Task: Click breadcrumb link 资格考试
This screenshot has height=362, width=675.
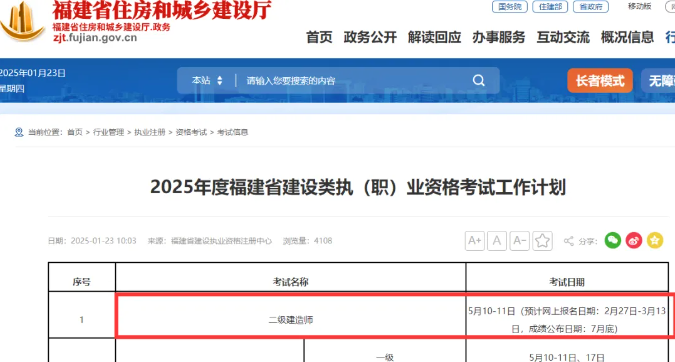Action: (191, 132)
